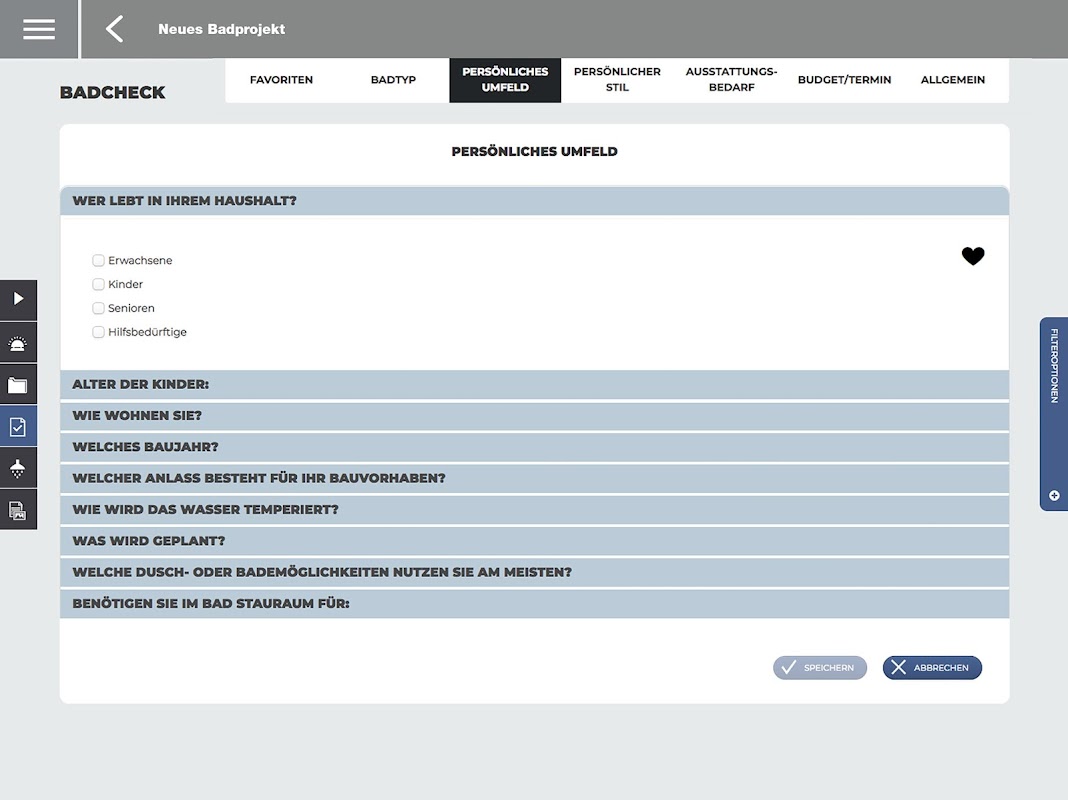Click the Hilfsbedürftige label text

coord(147,332)
